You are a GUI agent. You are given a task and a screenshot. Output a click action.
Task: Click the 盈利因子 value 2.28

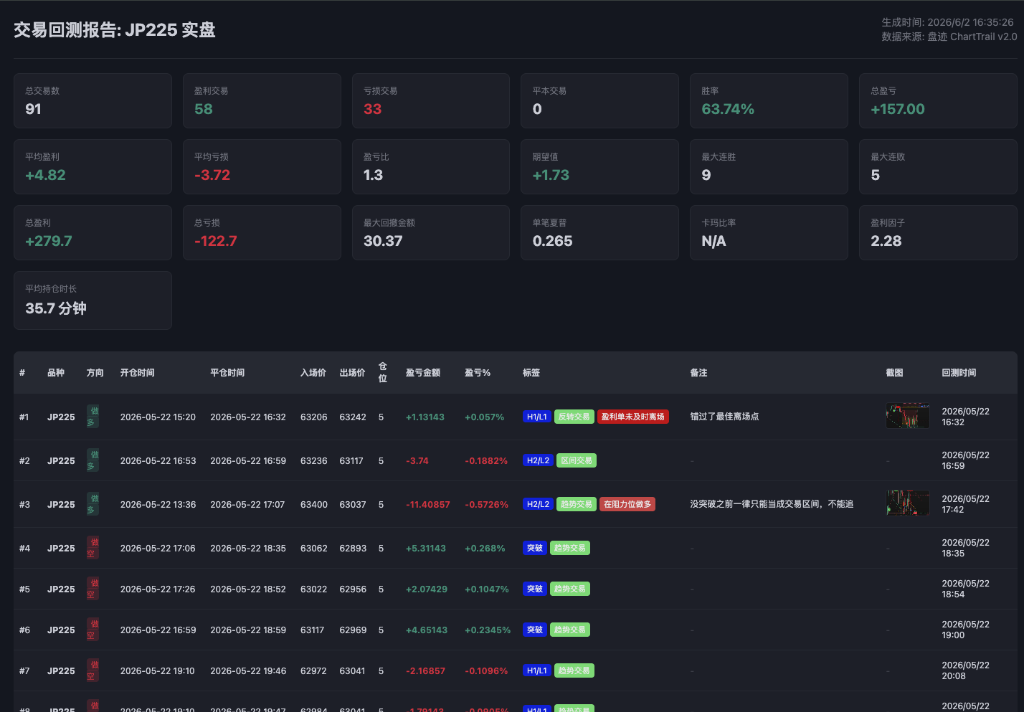[886, 241]
